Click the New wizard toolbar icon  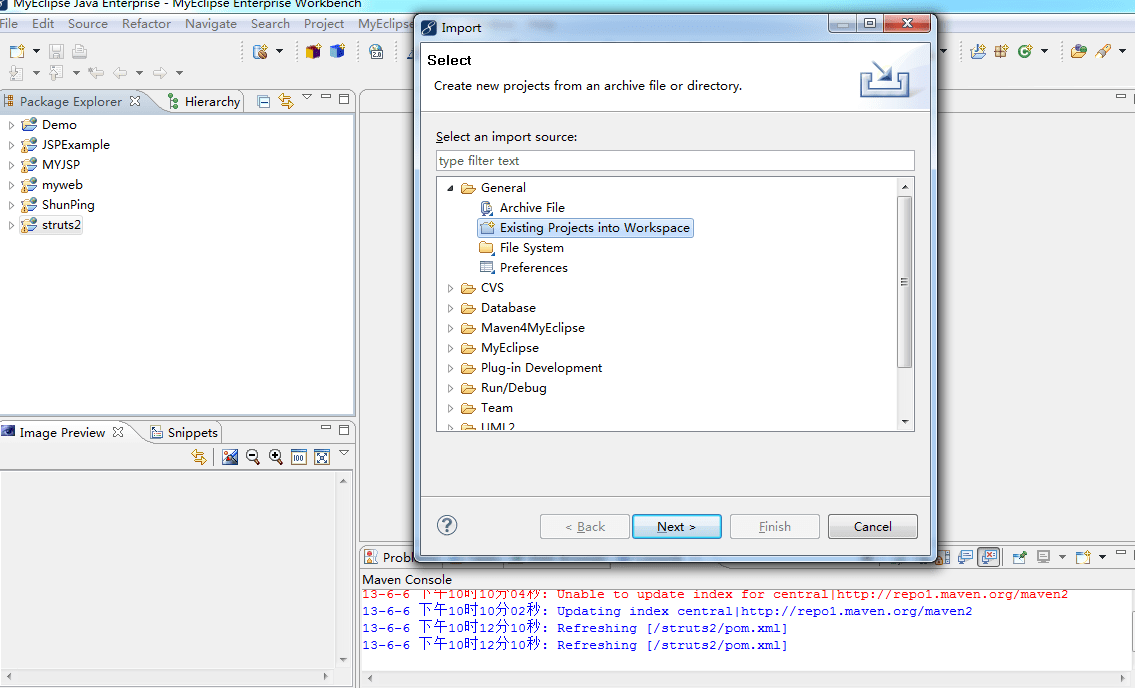[x=17, y=51]
